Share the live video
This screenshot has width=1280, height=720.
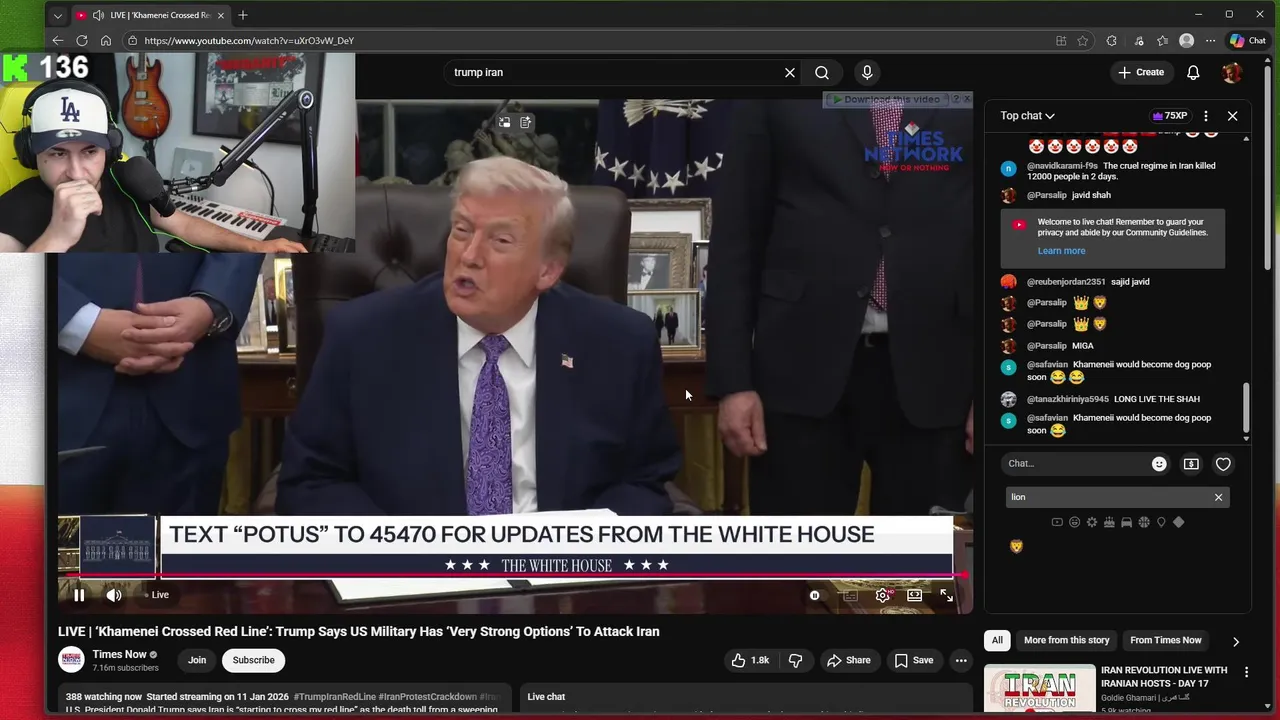click(848, 660)
